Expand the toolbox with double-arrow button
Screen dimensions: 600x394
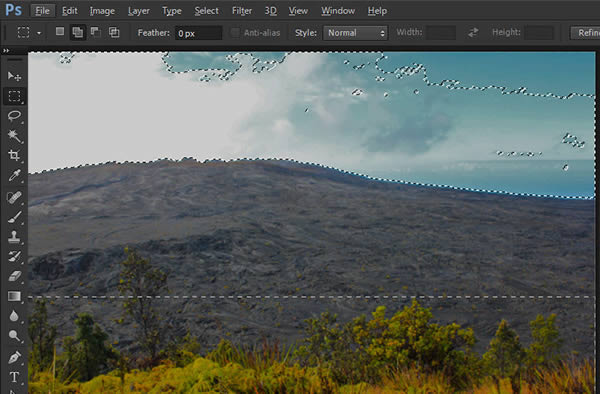click(x=6, y=50)
